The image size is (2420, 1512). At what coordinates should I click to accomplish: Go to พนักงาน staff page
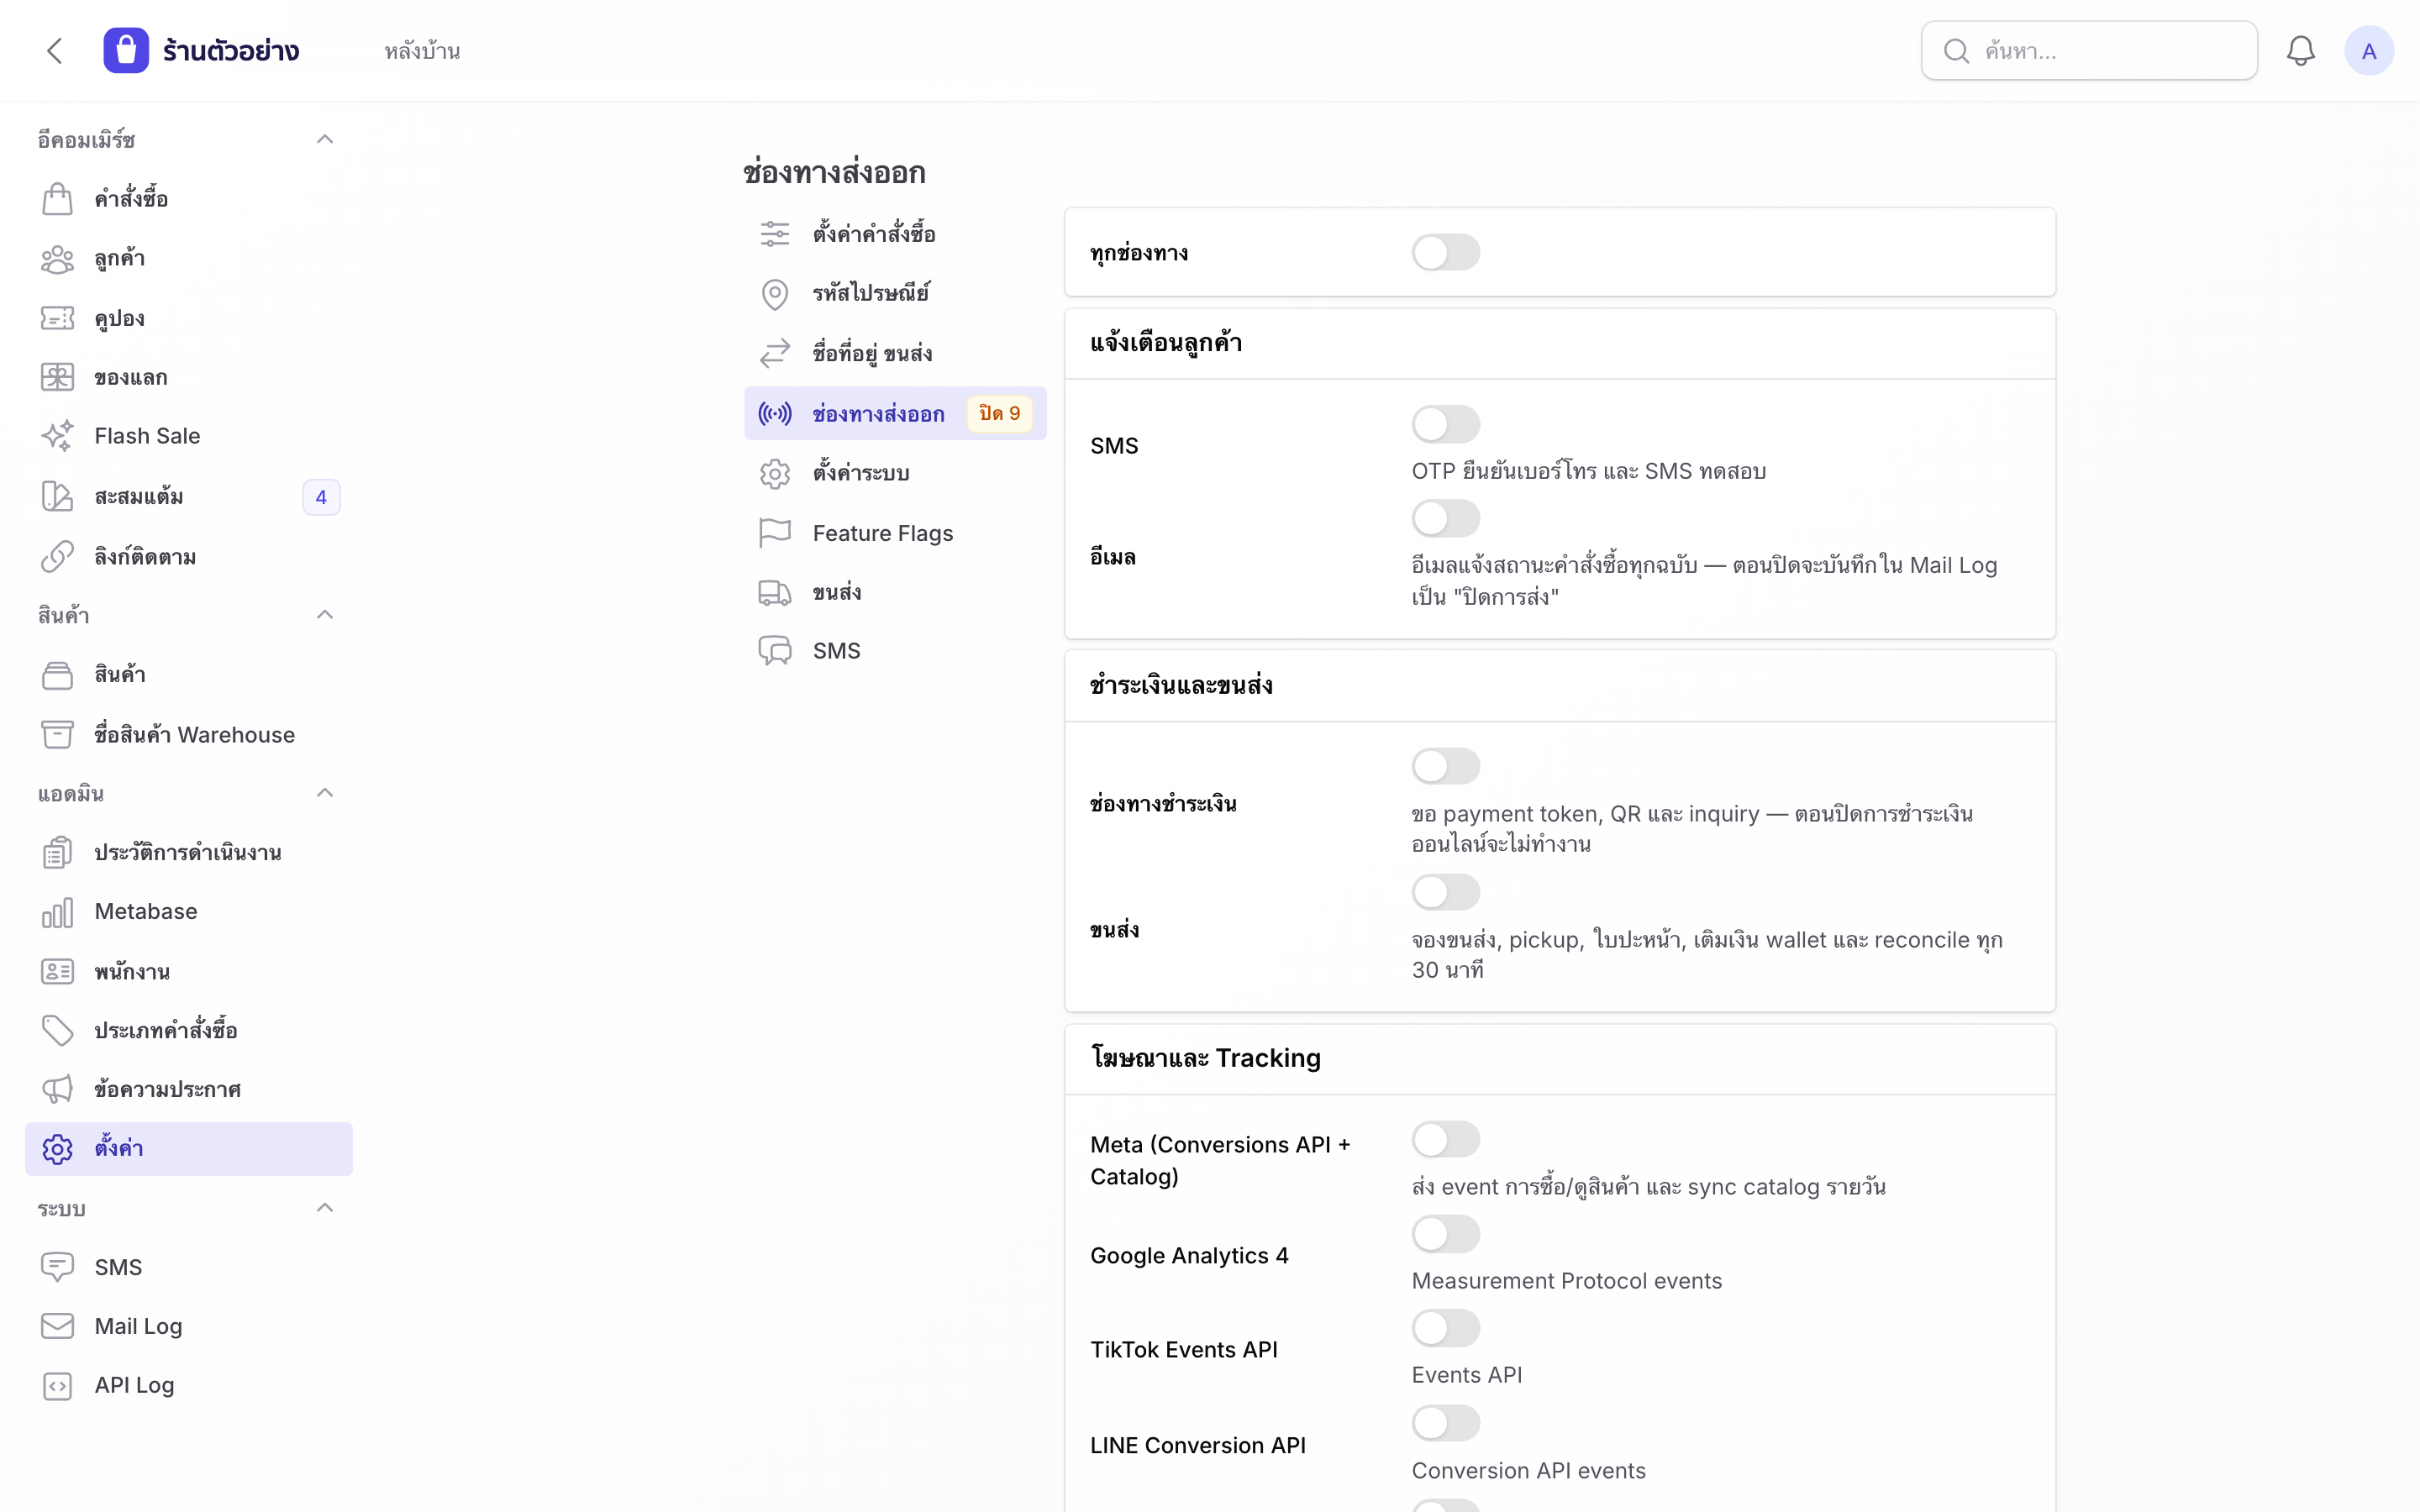click(189, 971)
